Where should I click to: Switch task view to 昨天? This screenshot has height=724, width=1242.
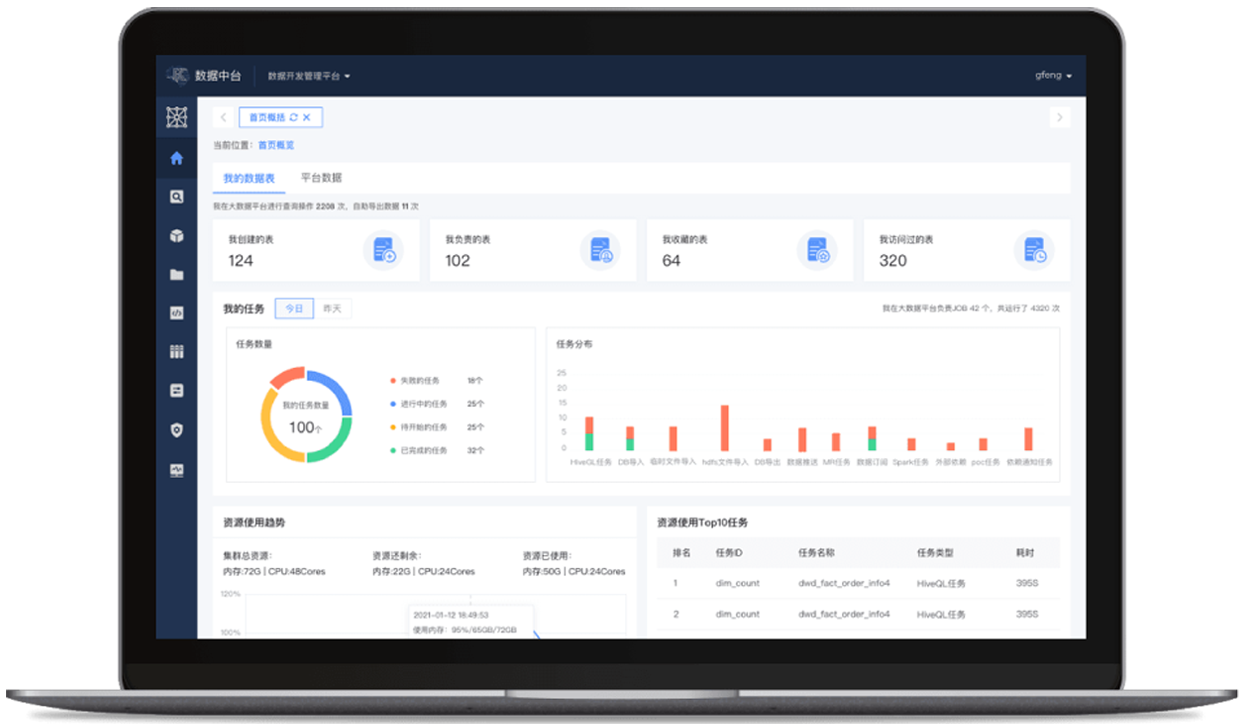pyautogui.click(x=332, y=309)
